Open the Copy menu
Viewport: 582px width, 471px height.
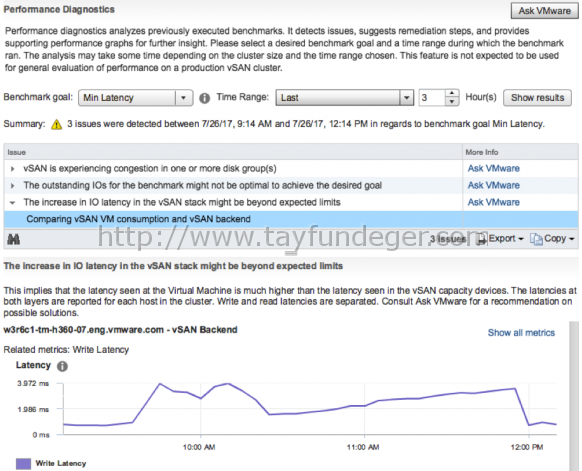552,239
